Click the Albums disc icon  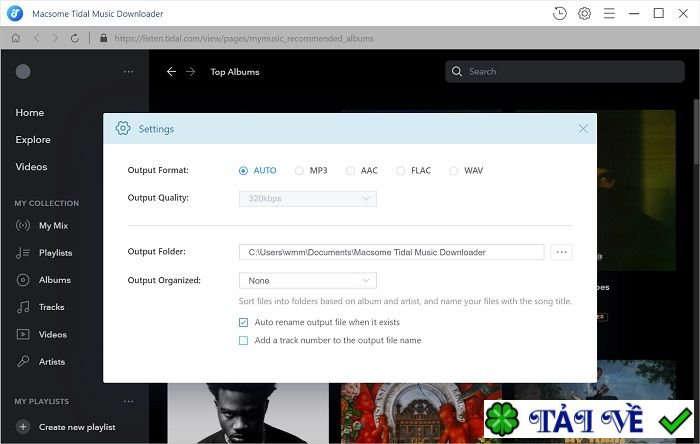coord(23,280)
